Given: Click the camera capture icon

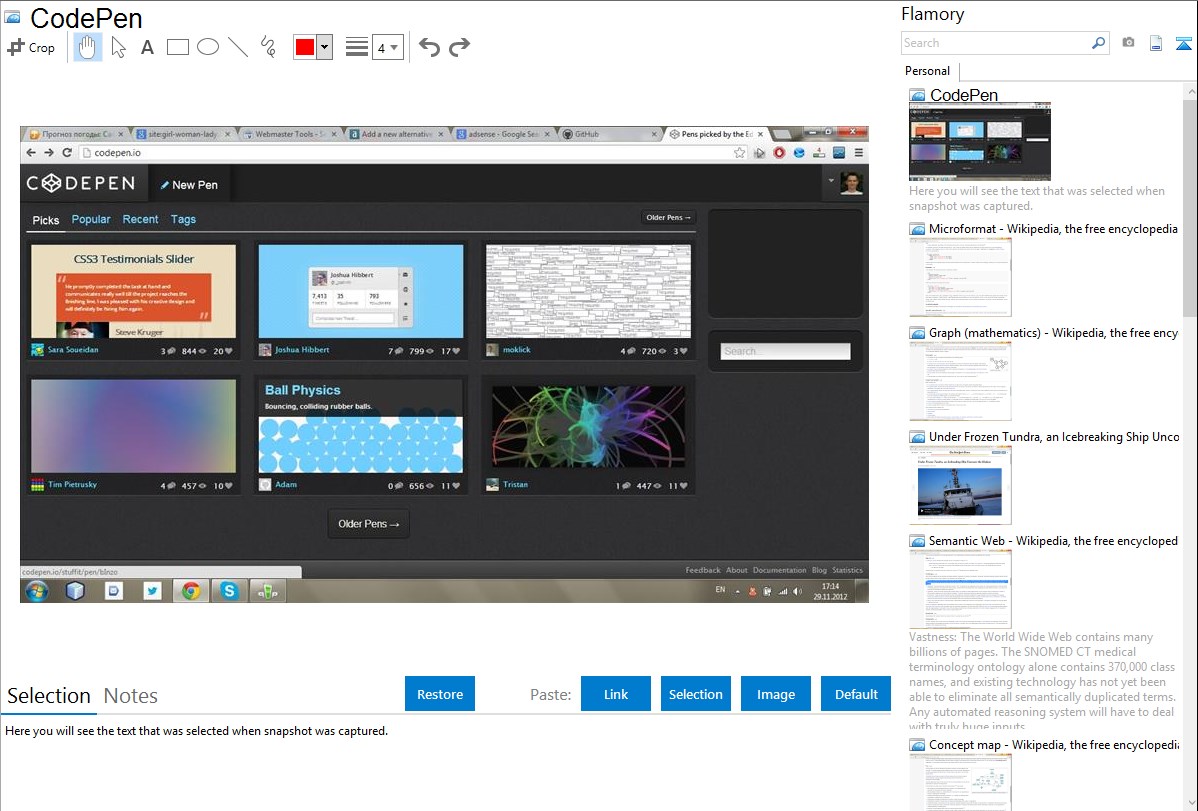Looking at the screenshot, I should point(1128,43).
